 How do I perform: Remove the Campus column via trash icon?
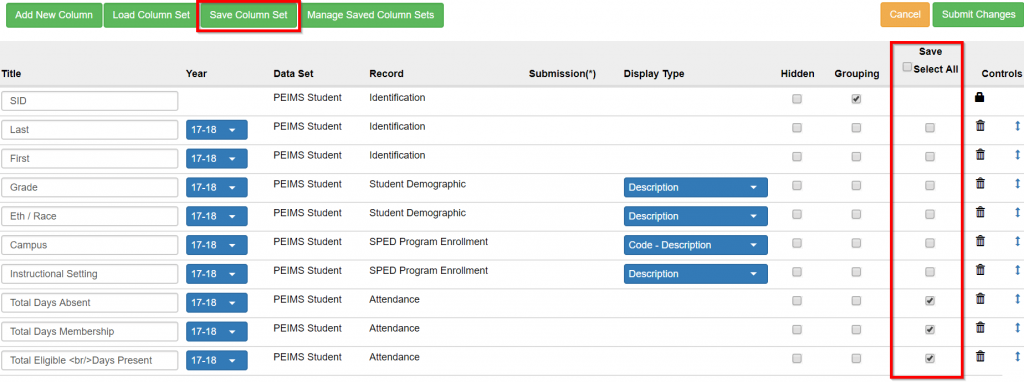pyautogui.click(x=980, y=241)
